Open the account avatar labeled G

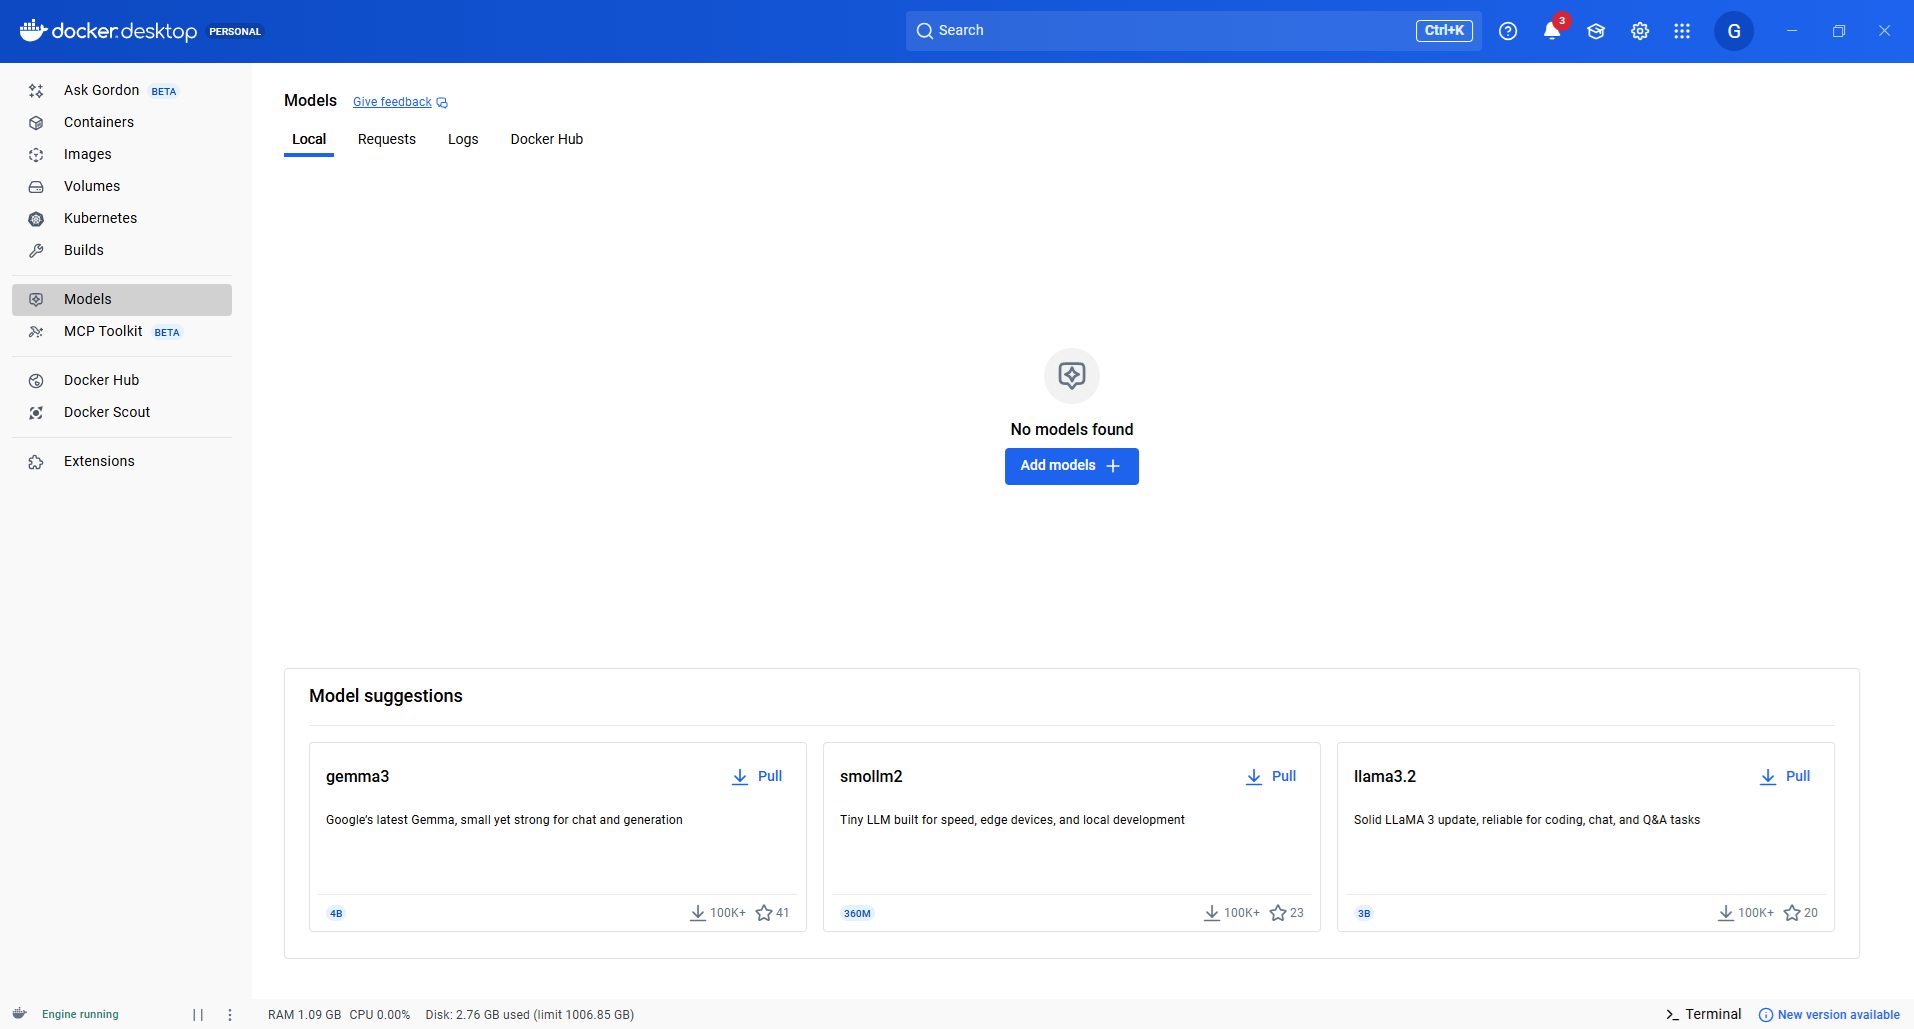click(1734, 31)
